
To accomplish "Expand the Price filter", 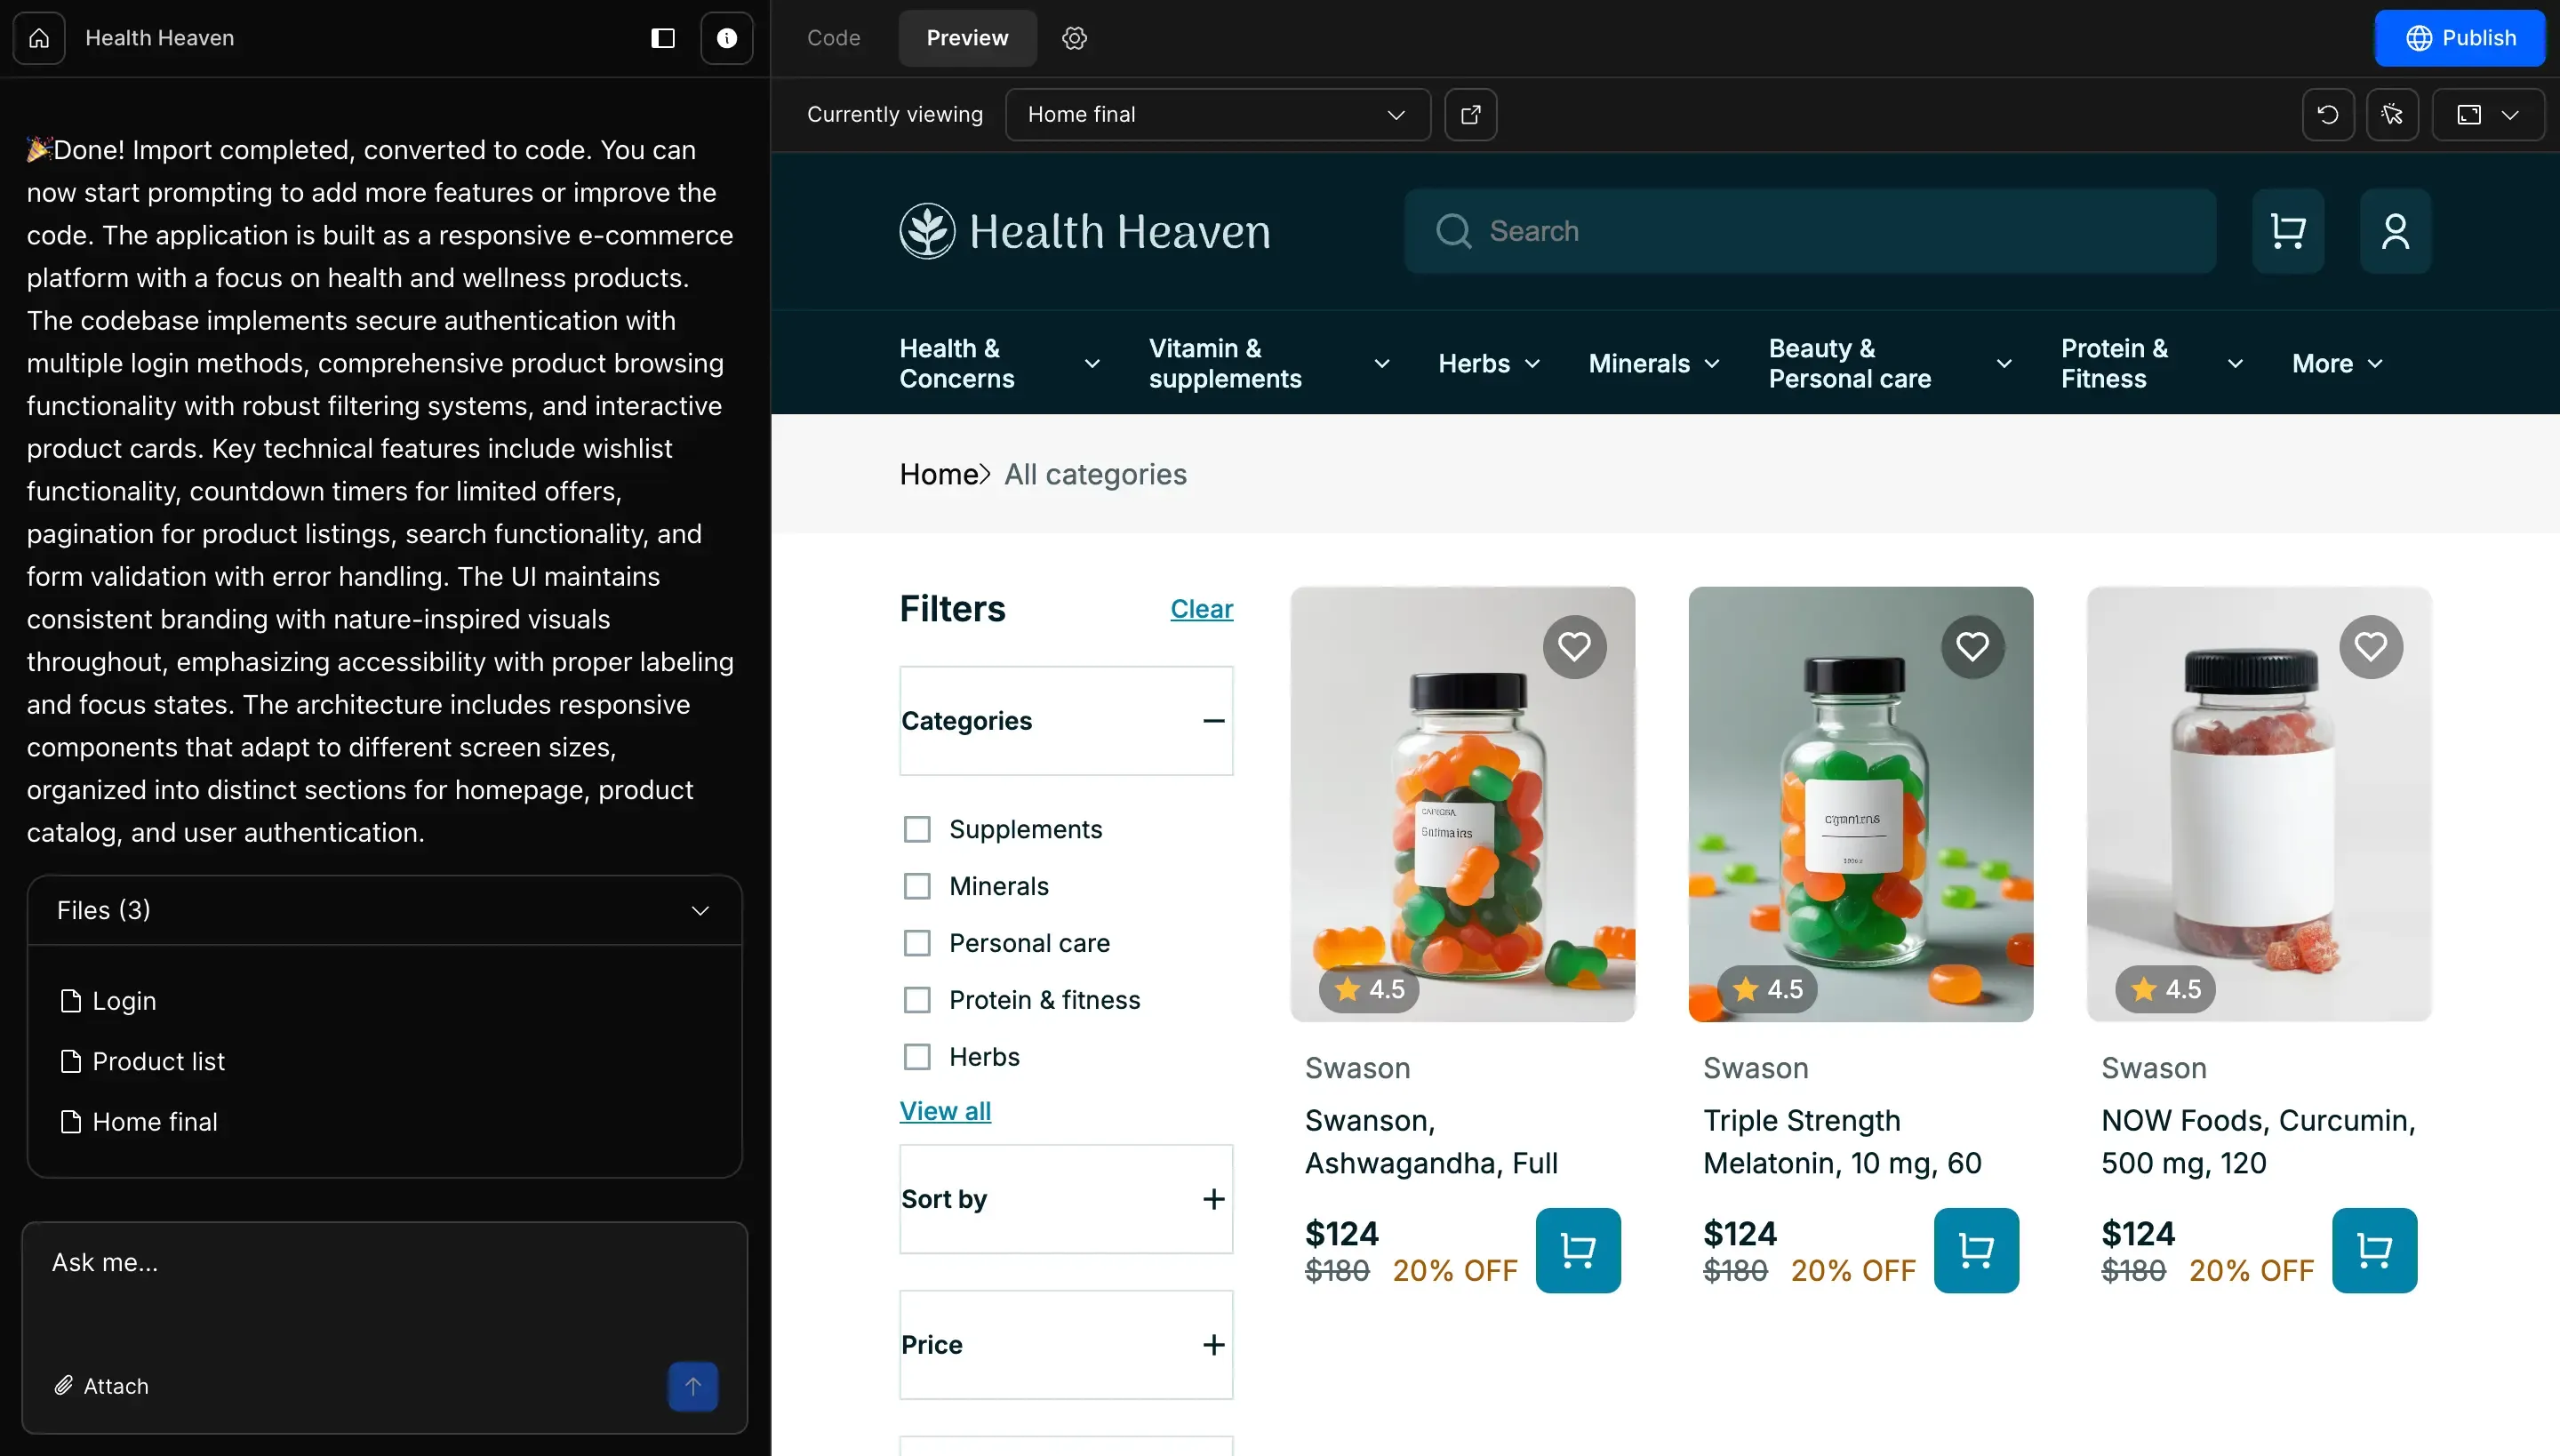I will pyautogui.click(x=1066, y=1345).
